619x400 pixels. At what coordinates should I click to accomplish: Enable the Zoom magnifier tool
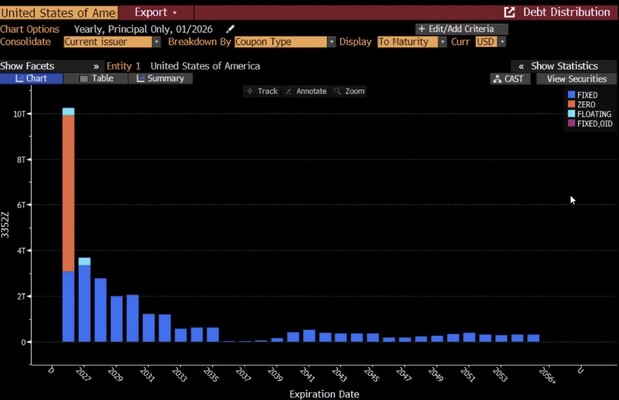(x=349, y=91)
